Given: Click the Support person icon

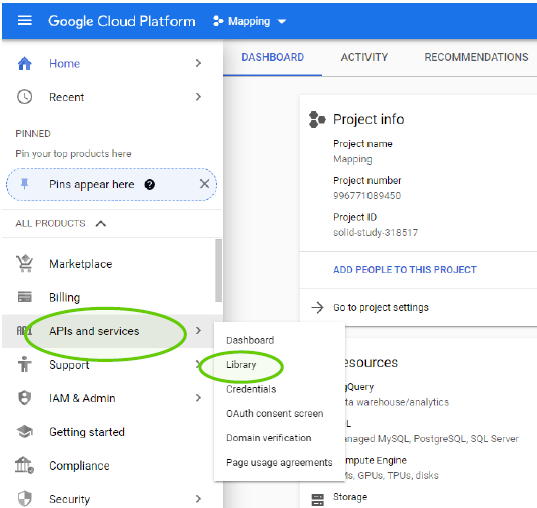Looking at the screenshot, I should pyautogui.click(x=25, y=364).
